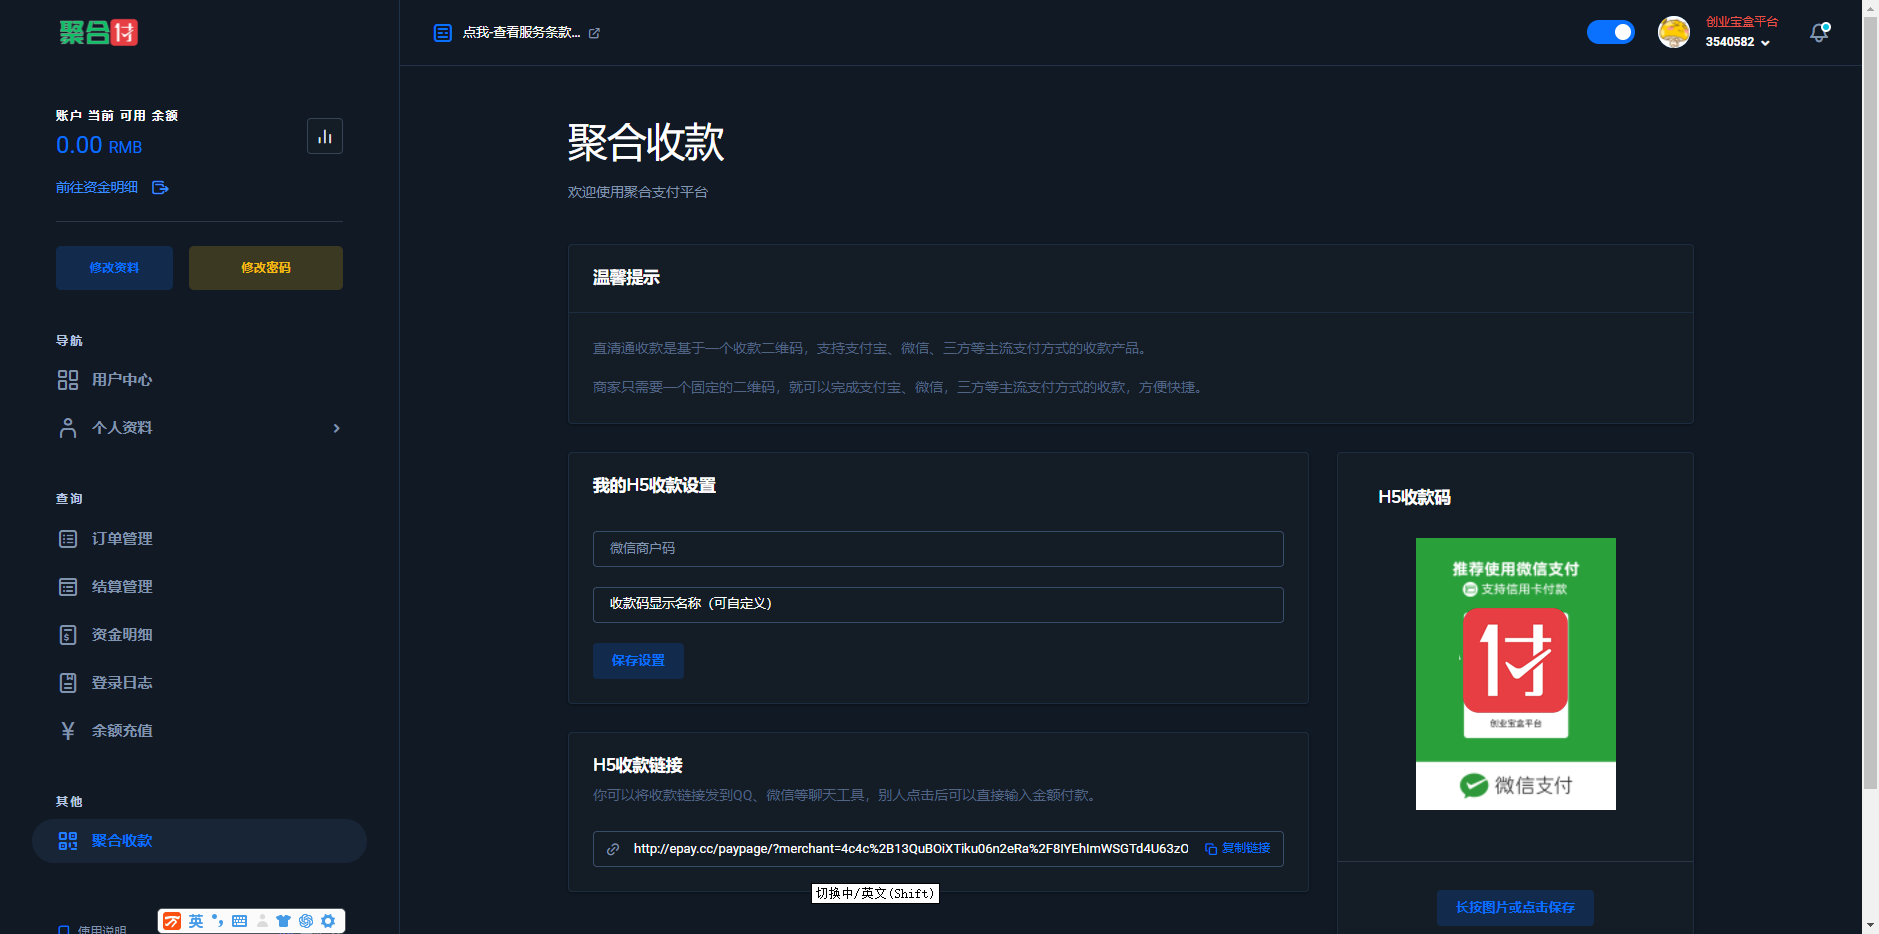Open 前往资金明细 link
Viewport: 1879px width, 934px height.
coord(96,187)
